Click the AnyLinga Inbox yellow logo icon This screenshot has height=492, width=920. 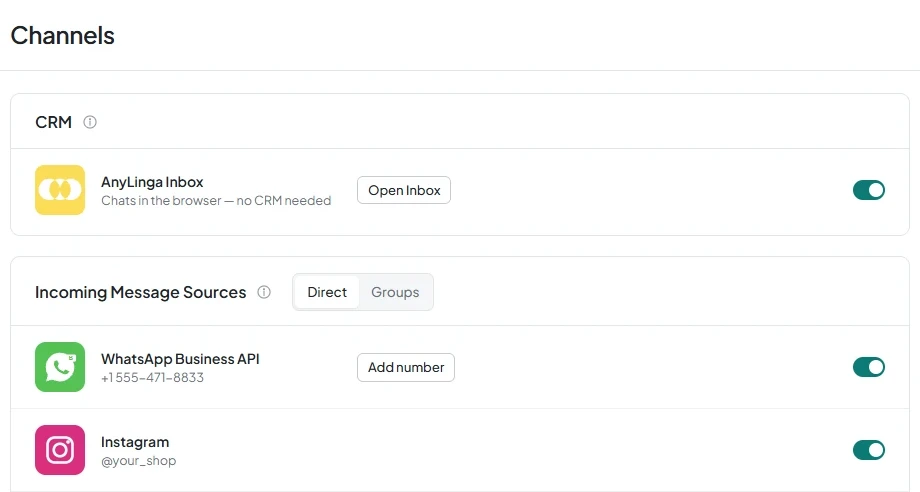click(x=60, y=190)
